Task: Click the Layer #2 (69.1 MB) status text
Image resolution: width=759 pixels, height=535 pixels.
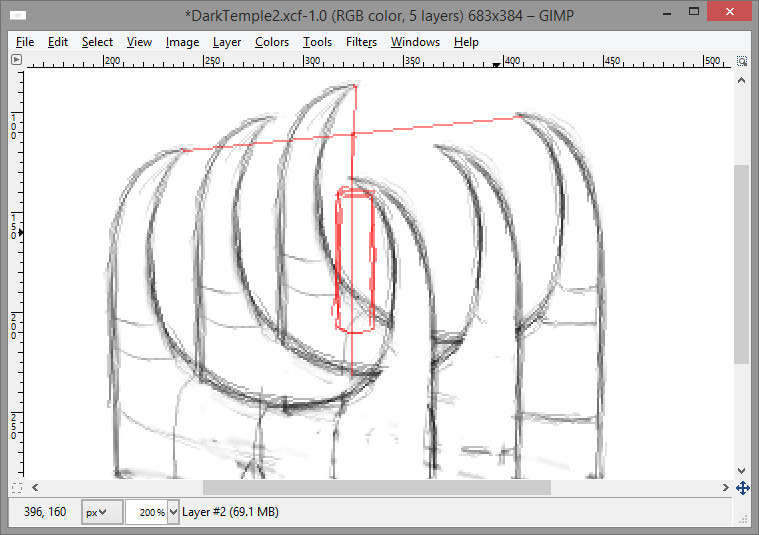Action: tap(230, 512)
